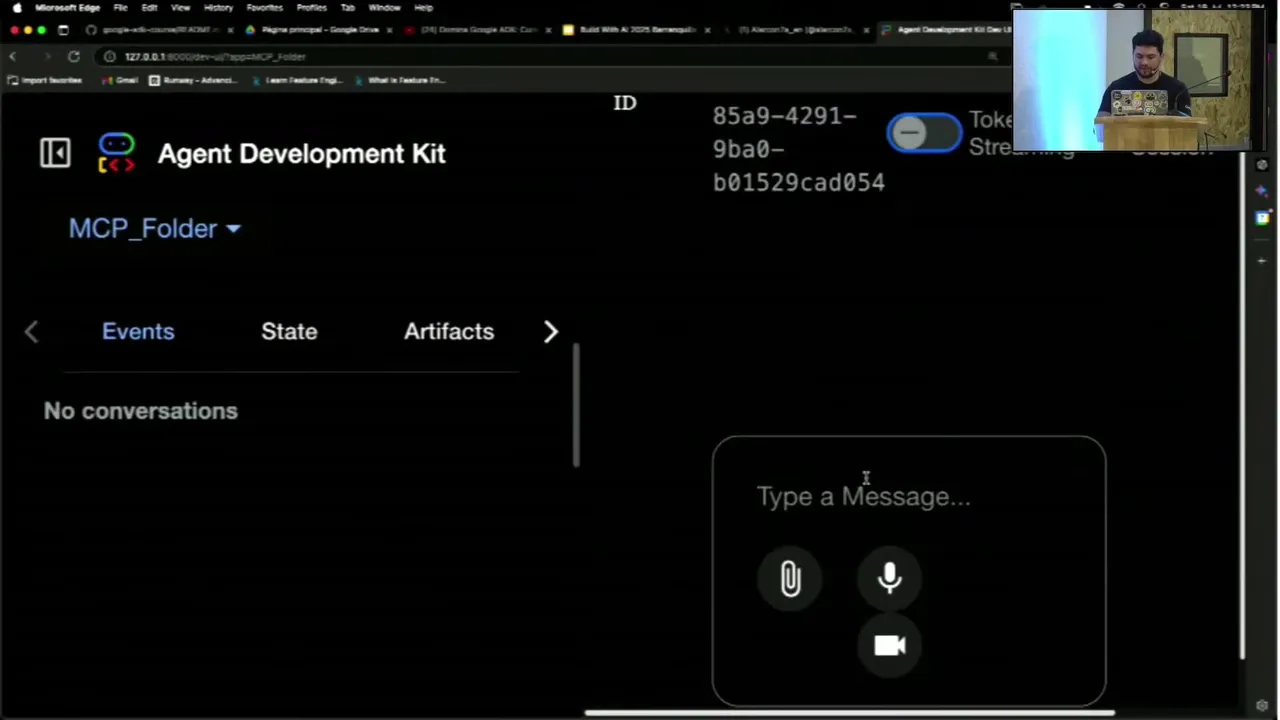Switch to the google-adk-course GitHub browser tab
Screen dimensions: 1280x720
160,30
